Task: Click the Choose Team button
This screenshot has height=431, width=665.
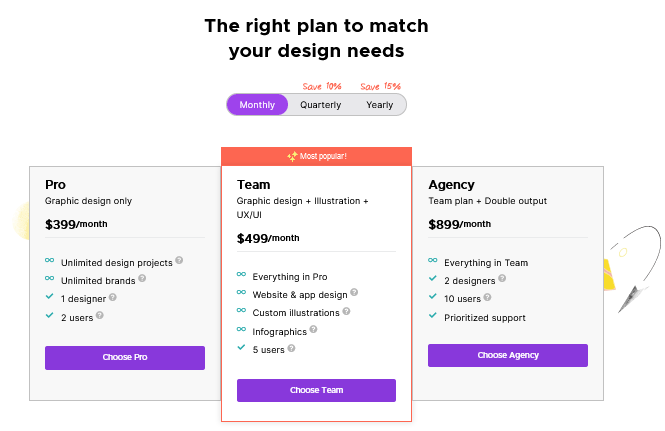Action: 316,390
